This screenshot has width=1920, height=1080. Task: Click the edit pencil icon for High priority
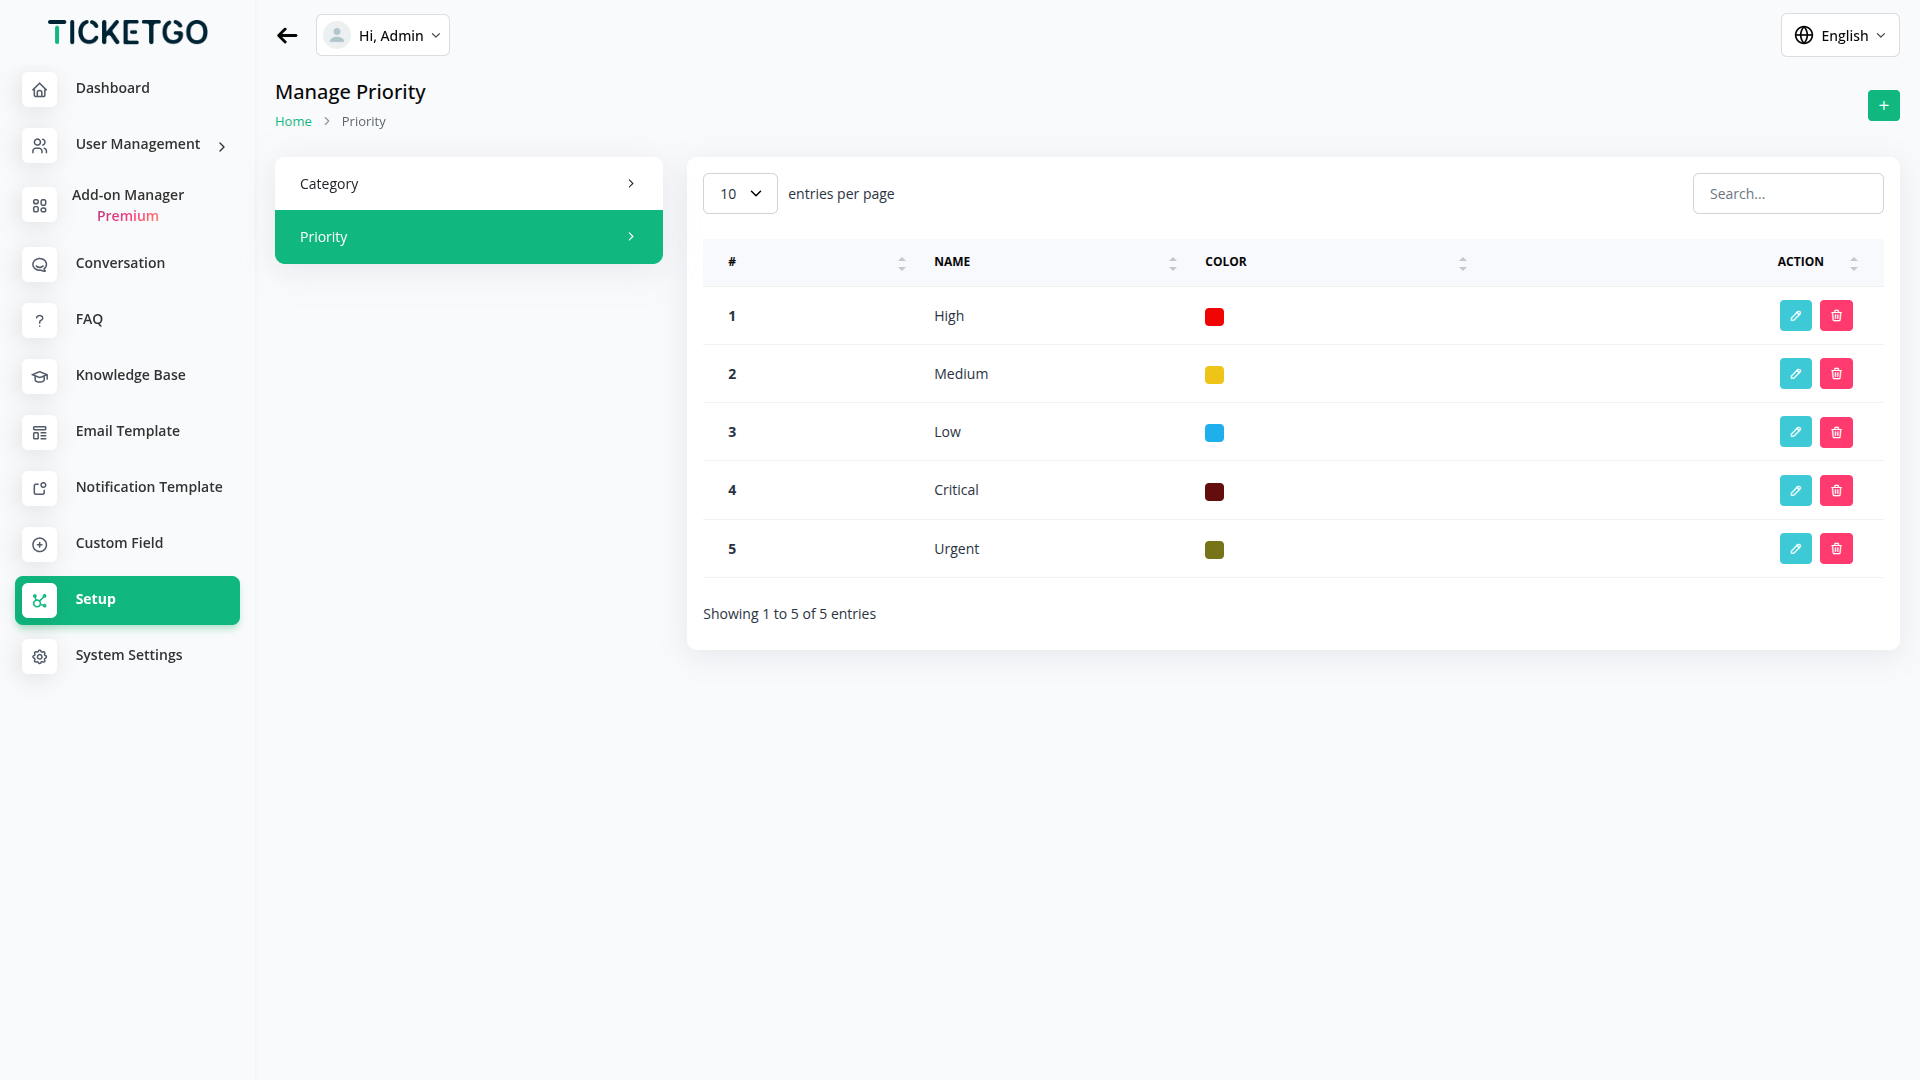(x=1795, y=316)
